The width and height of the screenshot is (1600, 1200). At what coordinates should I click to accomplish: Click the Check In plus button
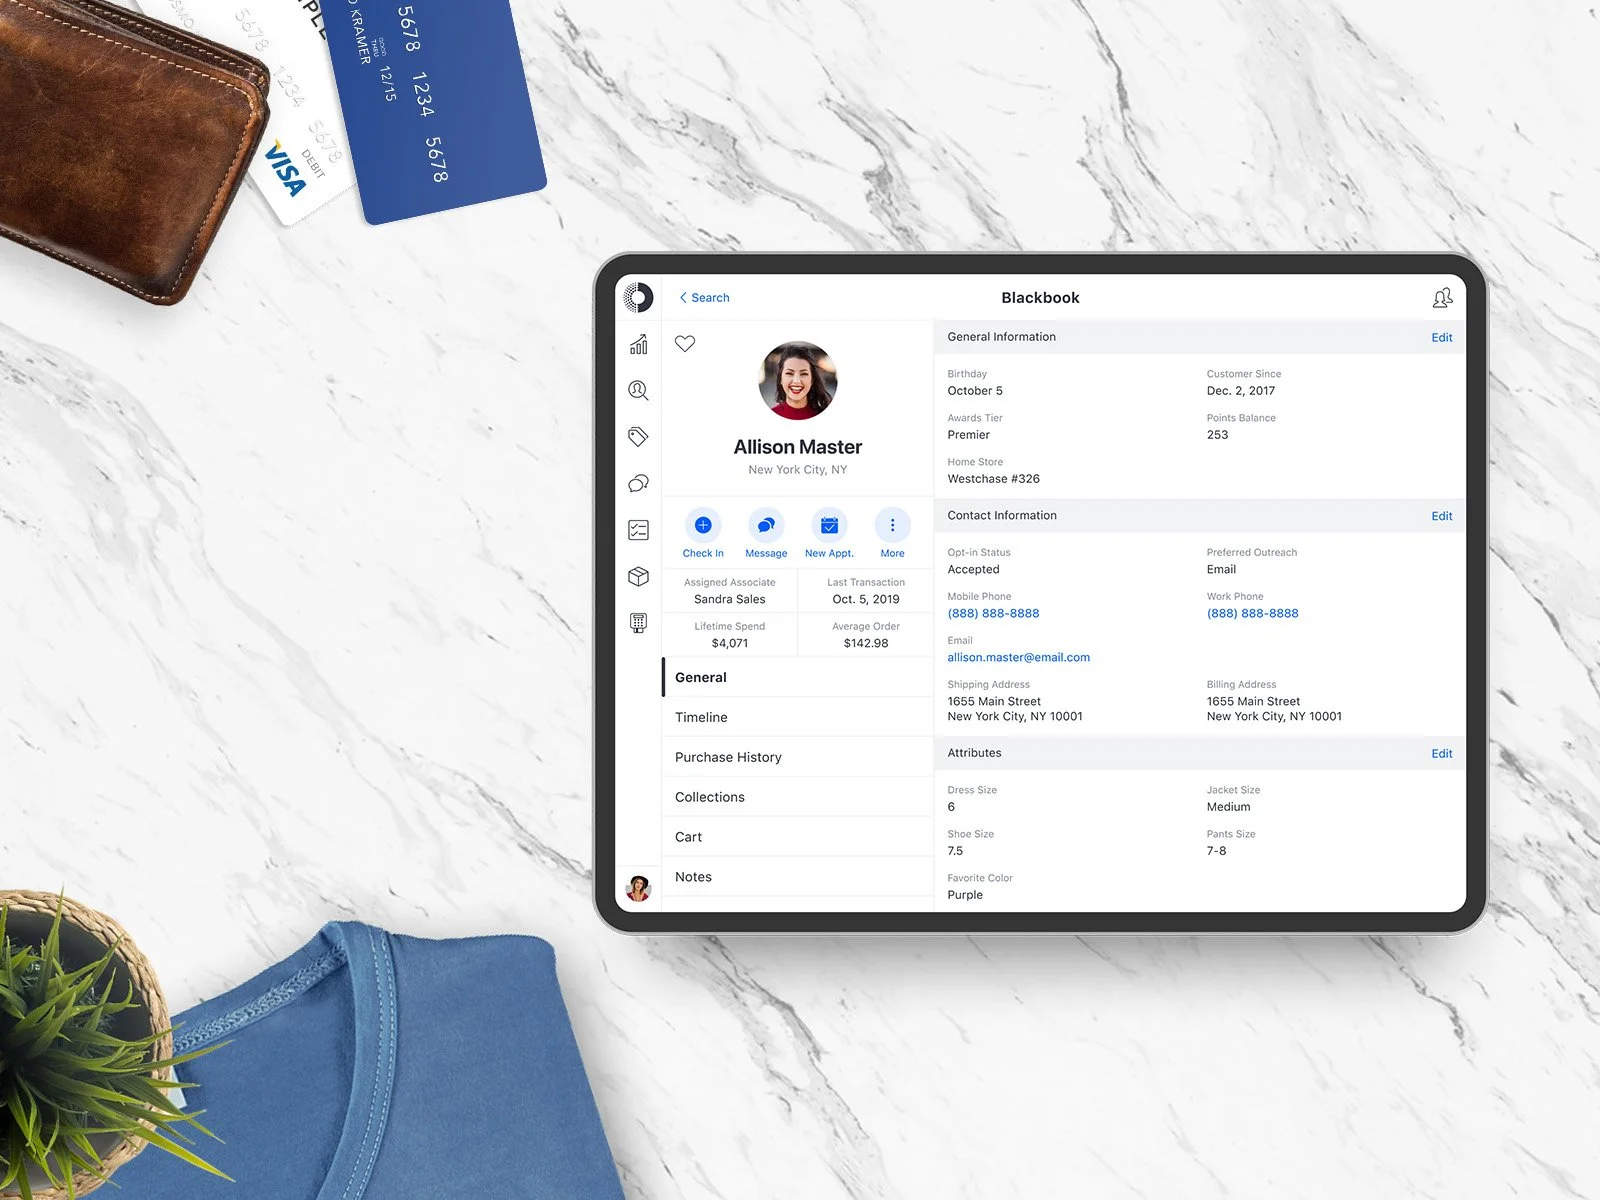[x=703, y=525]
